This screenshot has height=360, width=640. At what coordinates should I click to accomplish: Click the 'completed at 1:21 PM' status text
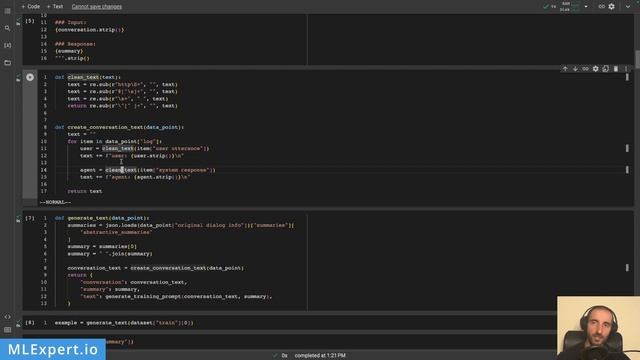320,356
